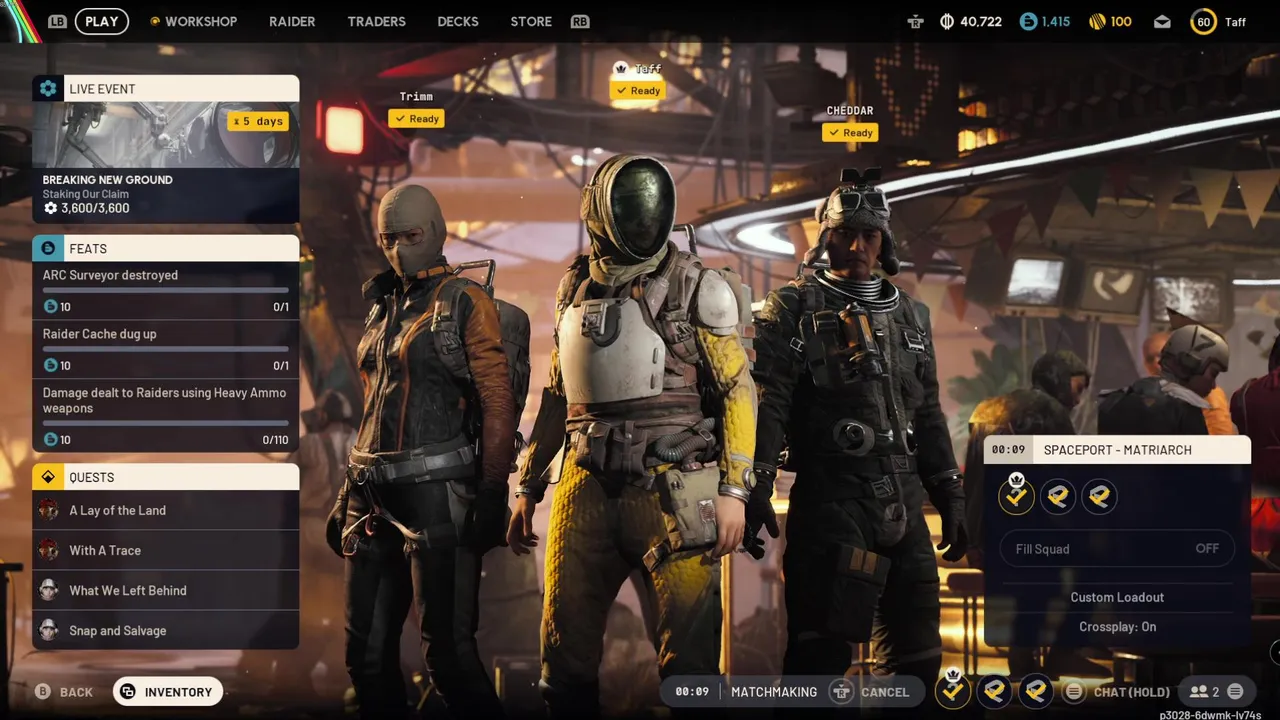Open the Live Event panel header

coord(165,88)
